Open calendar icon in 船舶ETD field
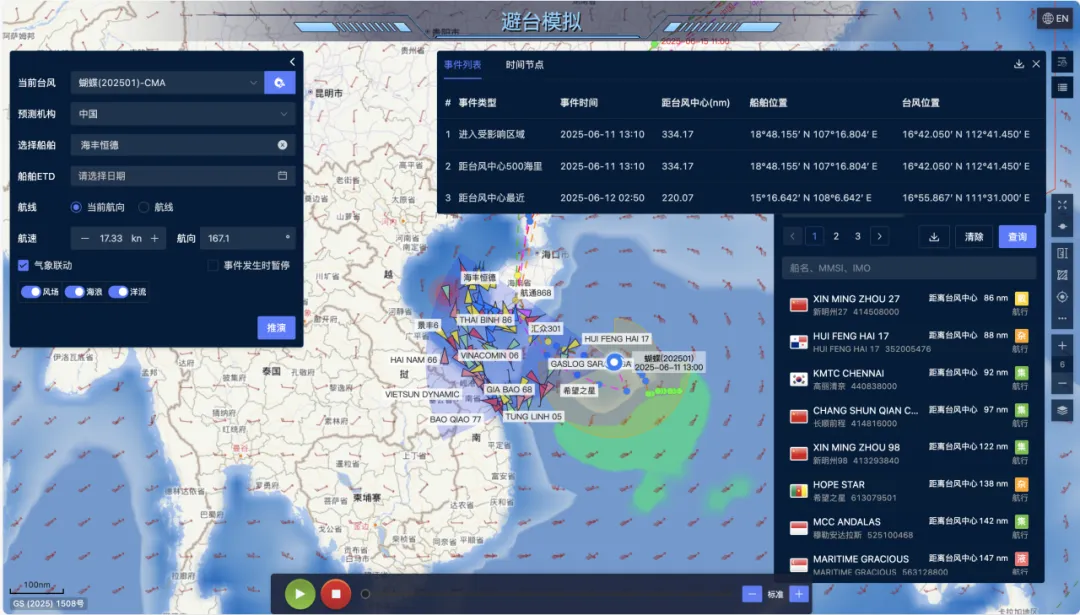 click(x=282, y=176)
